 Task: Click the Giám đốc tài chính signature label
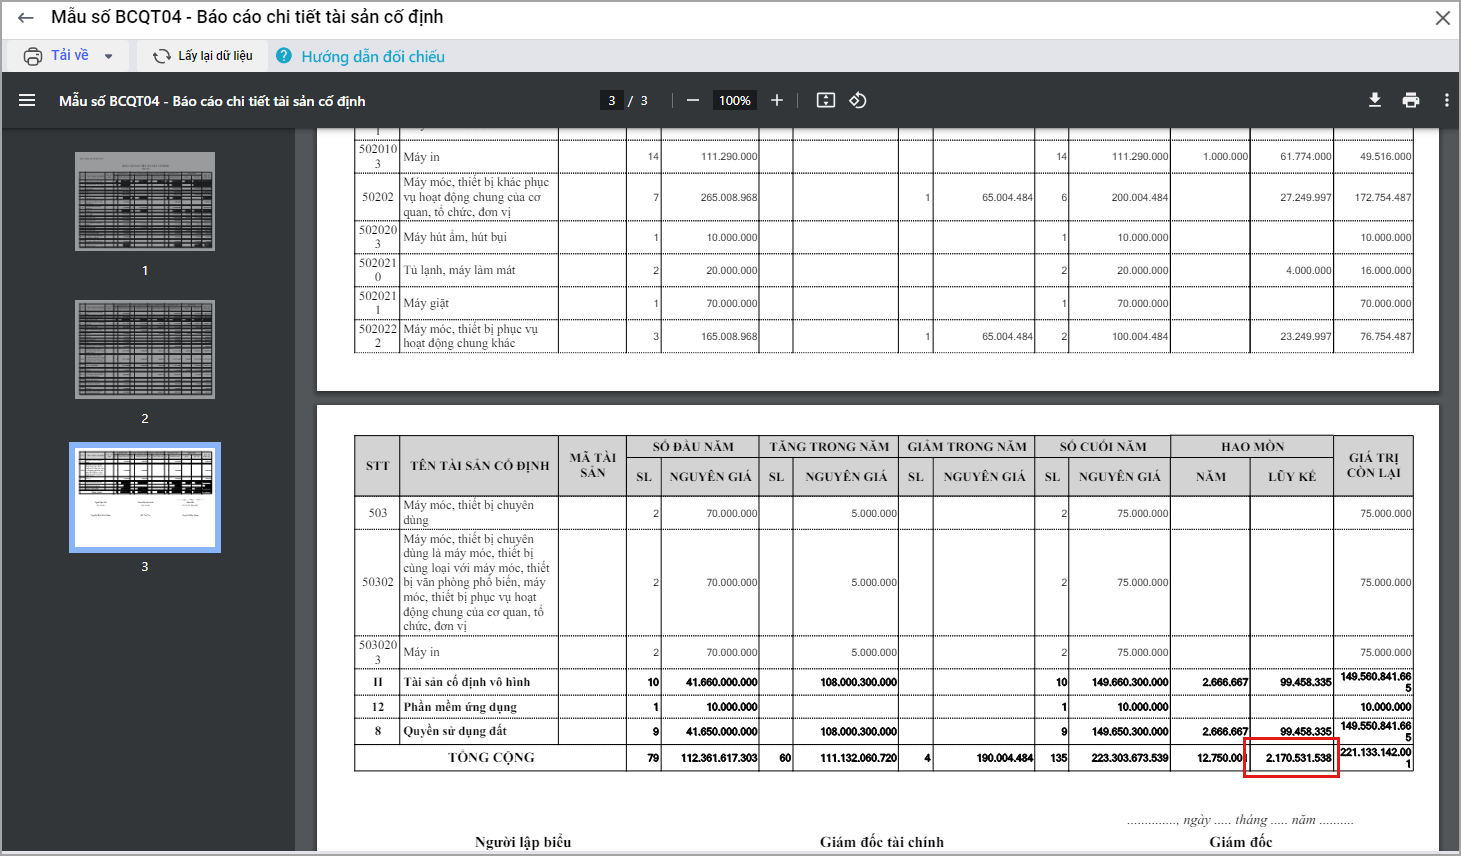tap(882, 842)
